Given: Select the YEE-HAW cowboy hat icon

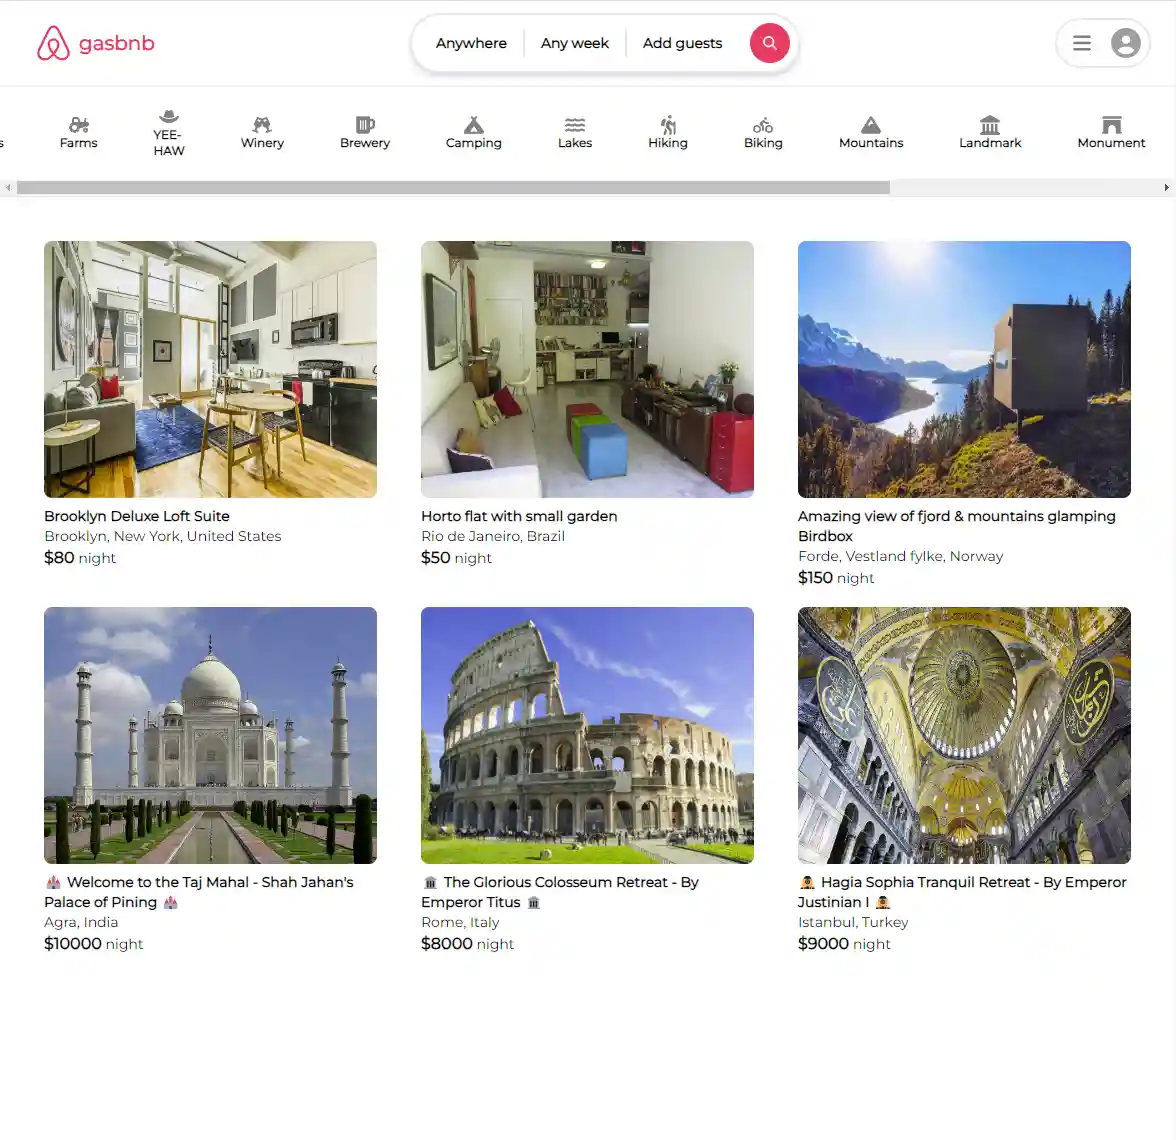Looking at the screenshot, I should [169, 116].
